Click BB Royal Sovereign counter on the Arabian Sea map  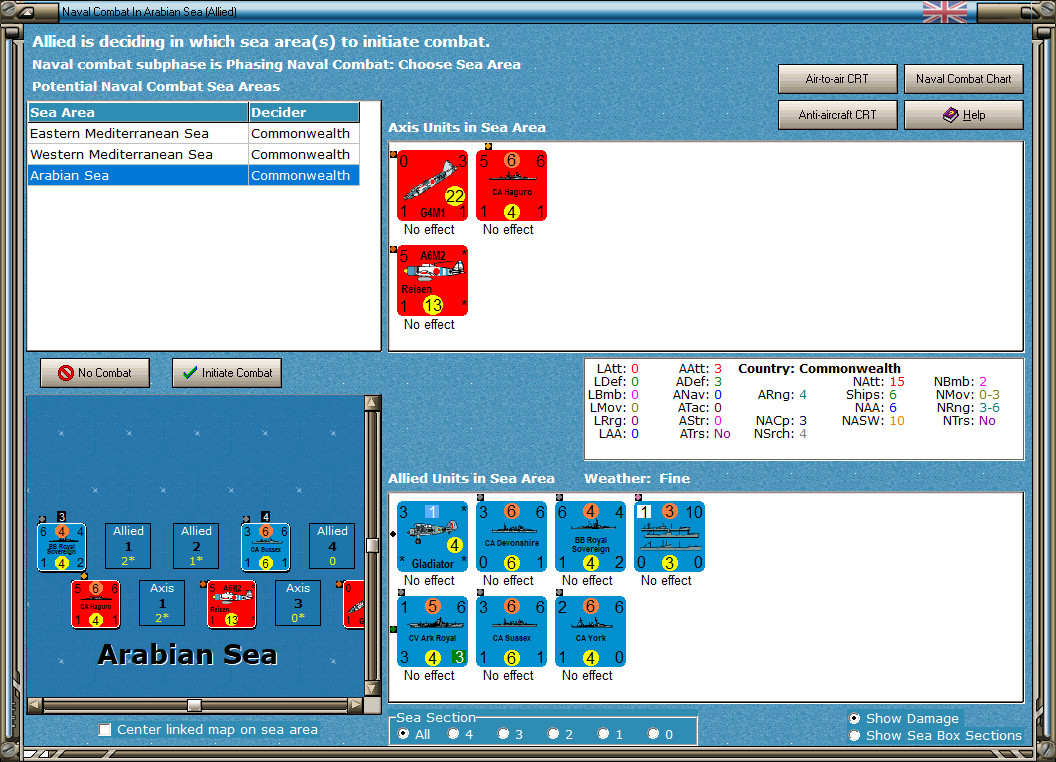(61, 547)
